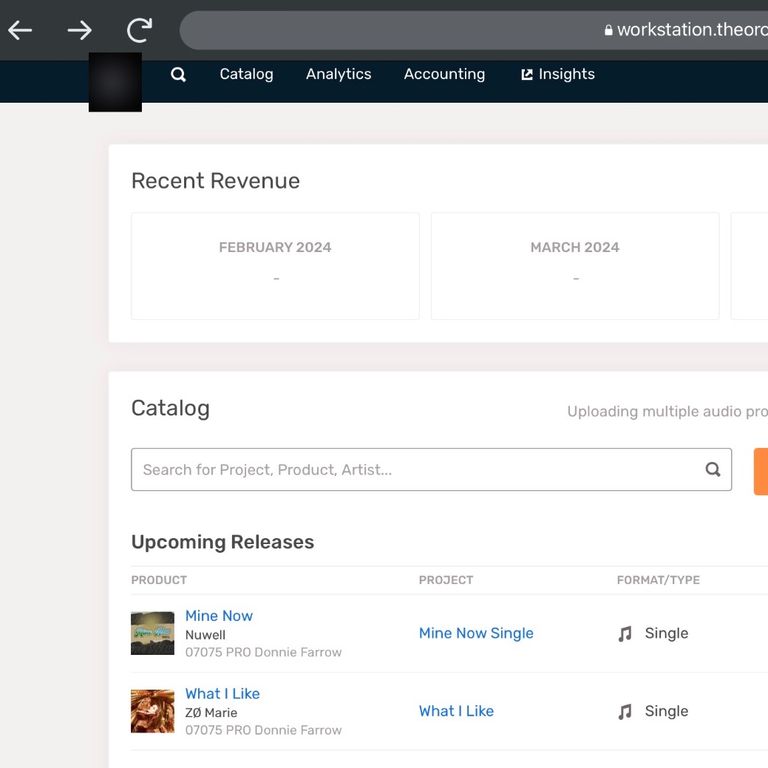Image resolution: width=768 pixels, height=768 pixels.
Task: Click the orange button beside search
Action: (761, 471)
